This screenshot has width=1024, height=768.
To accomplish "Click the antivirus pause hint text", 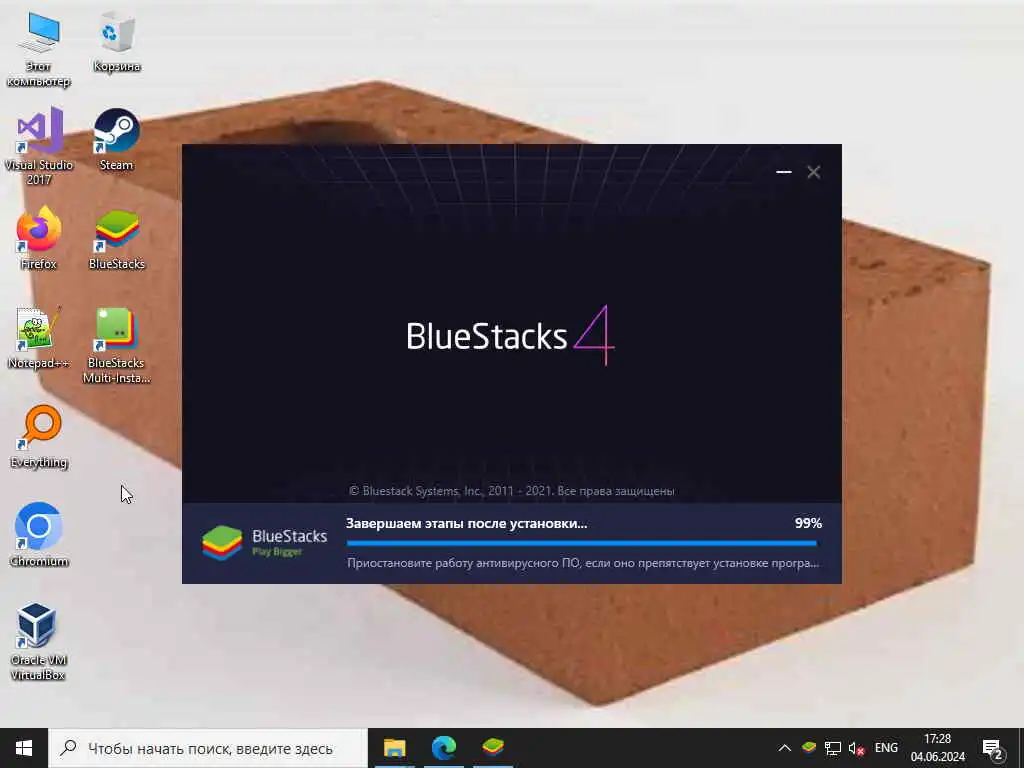I will (x=583, y=563).
